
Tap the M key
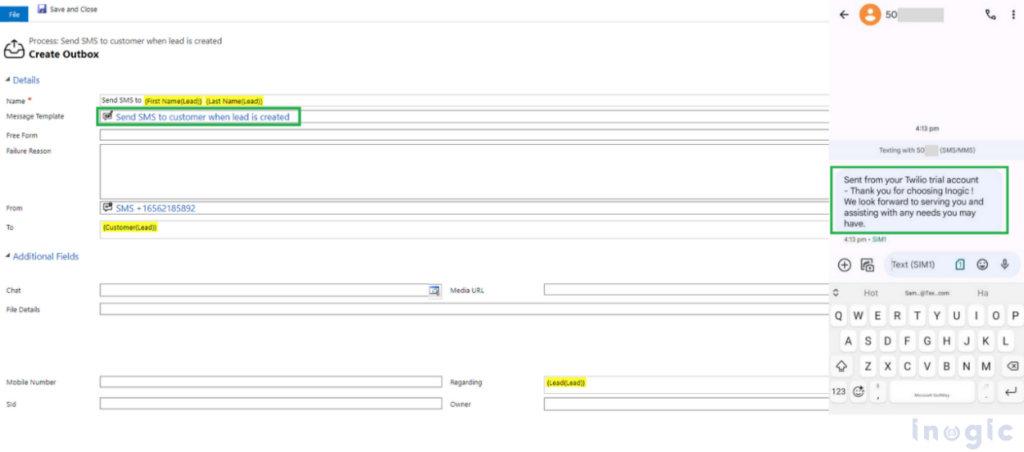tap(986, 366)
